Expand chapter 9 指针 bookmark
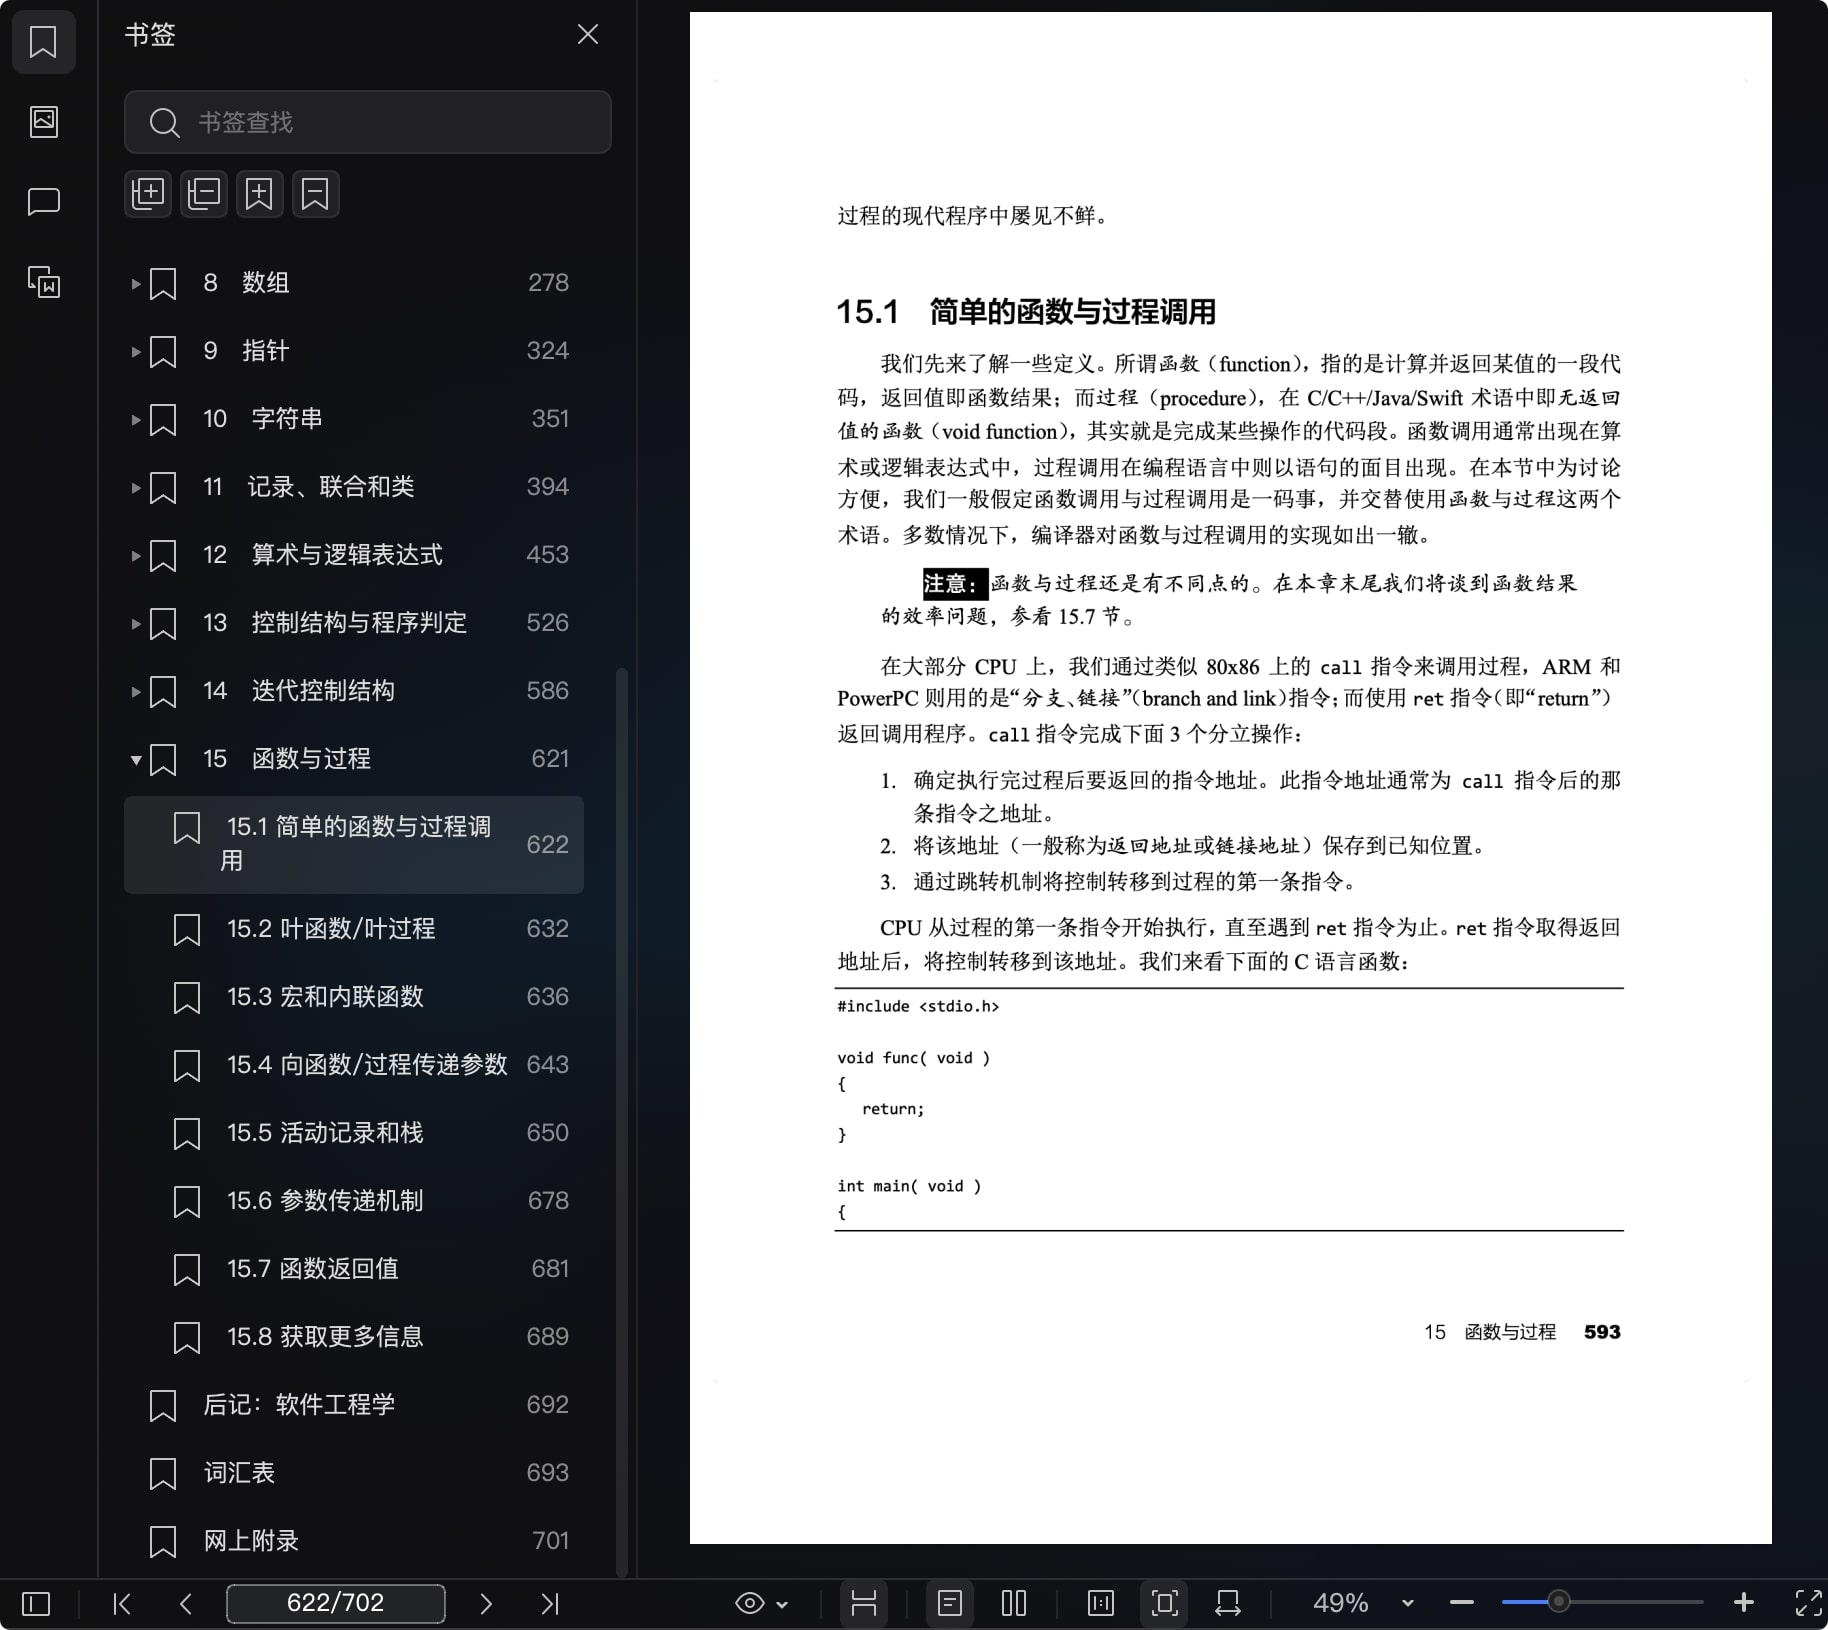The image size is (1828, 1630). [x=135, y=351]
